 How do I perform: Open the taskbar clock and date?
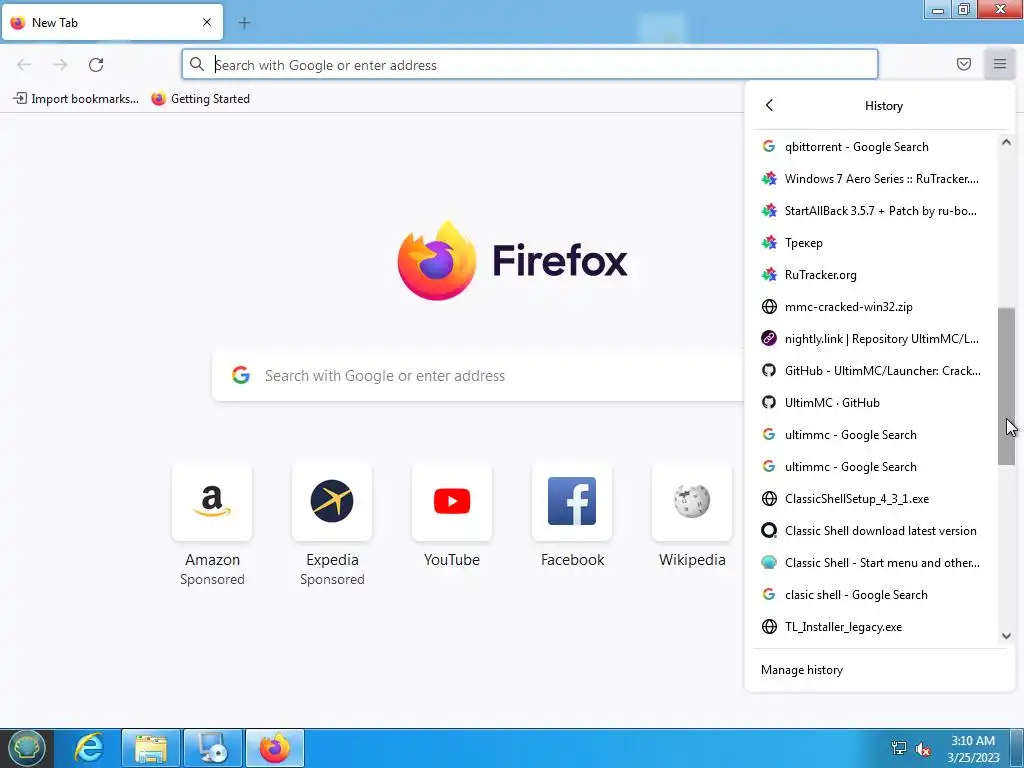[973, 748]
